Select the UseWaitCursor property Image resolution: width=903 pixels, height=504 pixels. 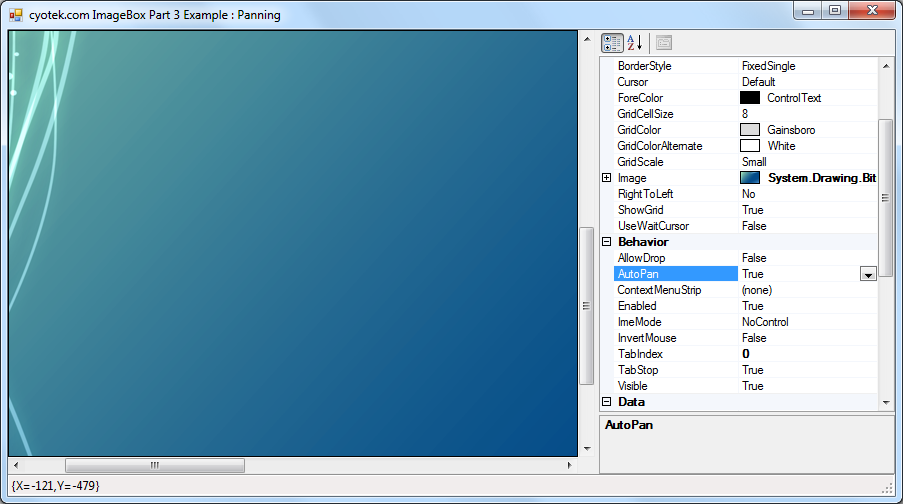point(653,226)
